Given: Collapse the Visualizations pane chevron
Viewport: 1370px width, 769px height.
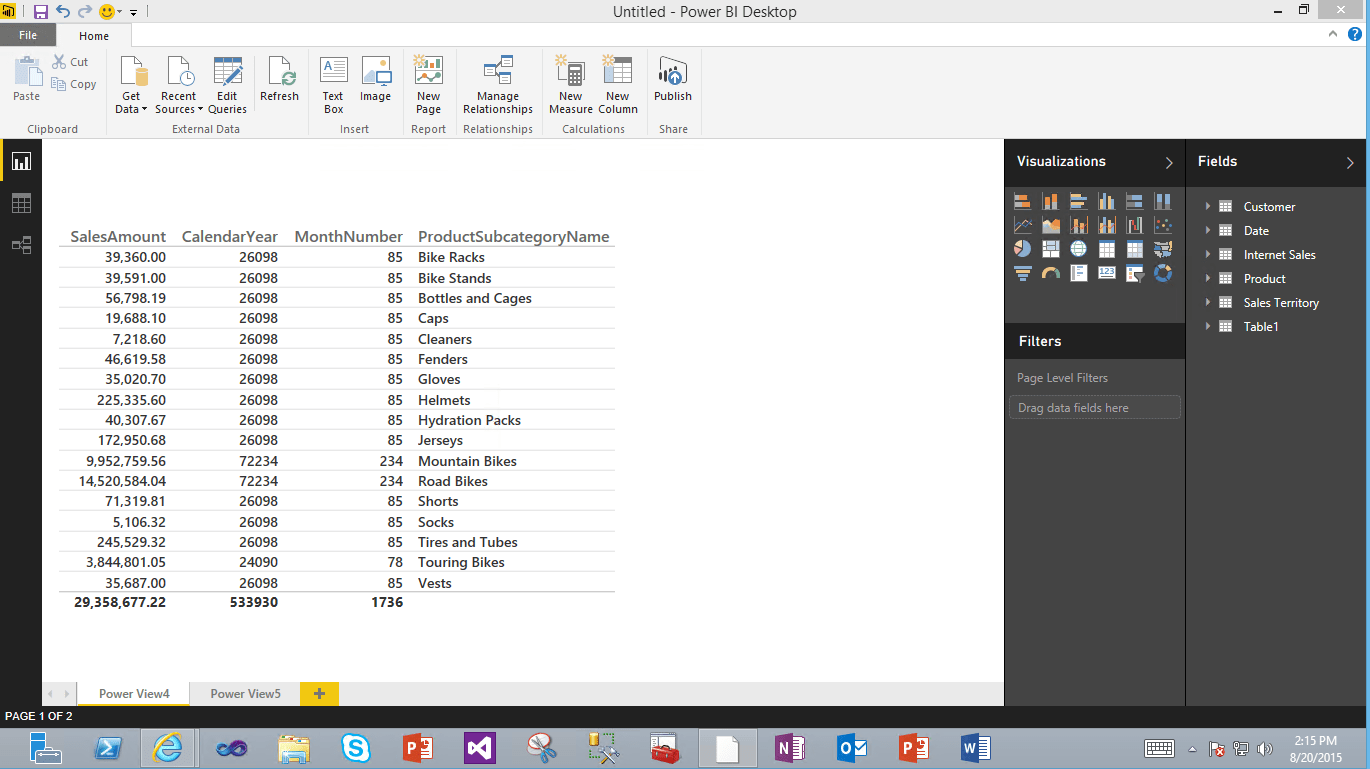Looking at the screenshot, I should (x=1169, y=163).
